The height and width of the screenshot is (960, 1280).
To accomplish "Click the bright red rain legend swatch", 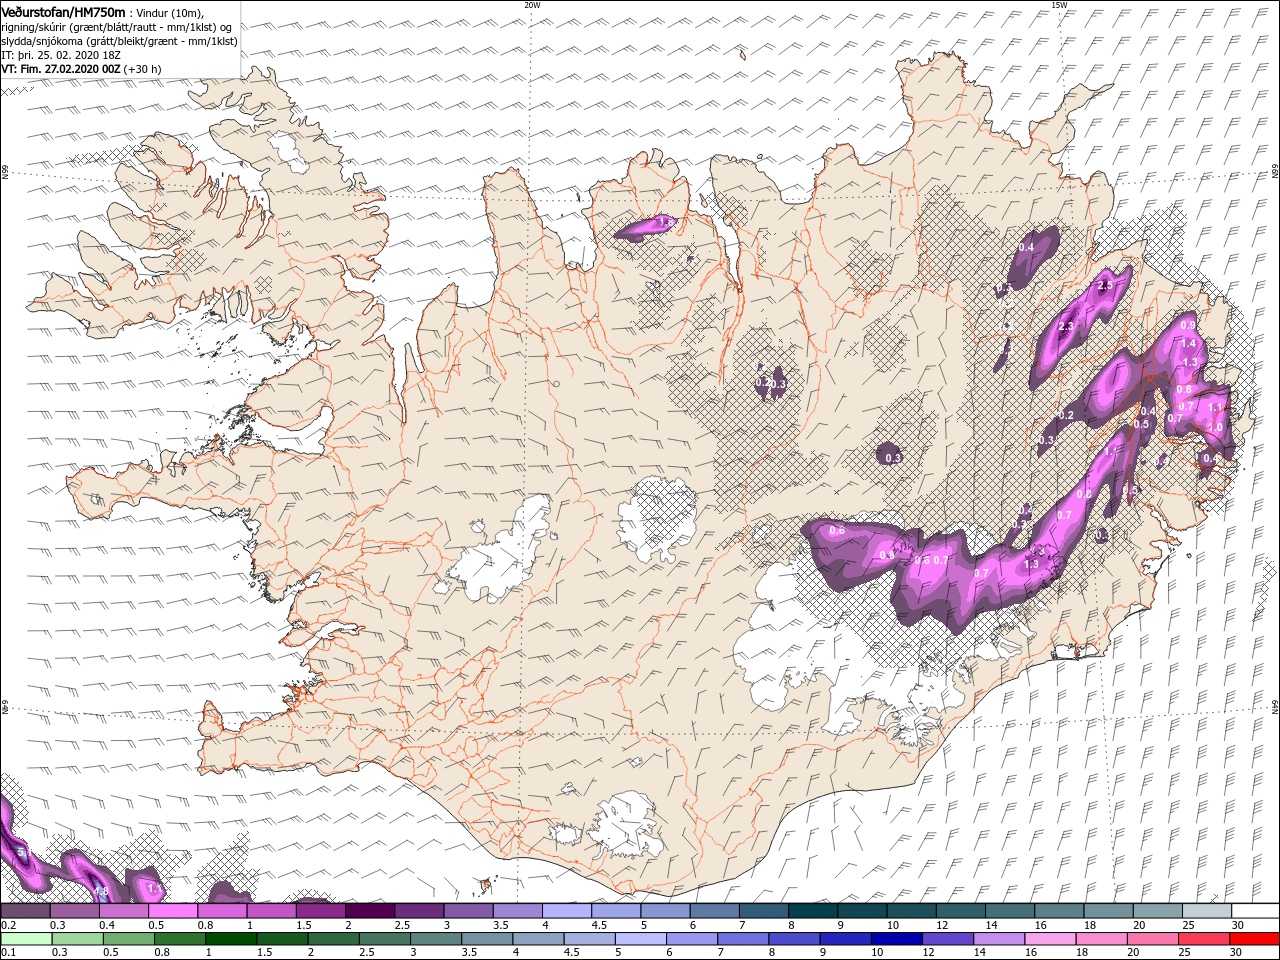I will pyautogui.click(x=1255, y=939).
